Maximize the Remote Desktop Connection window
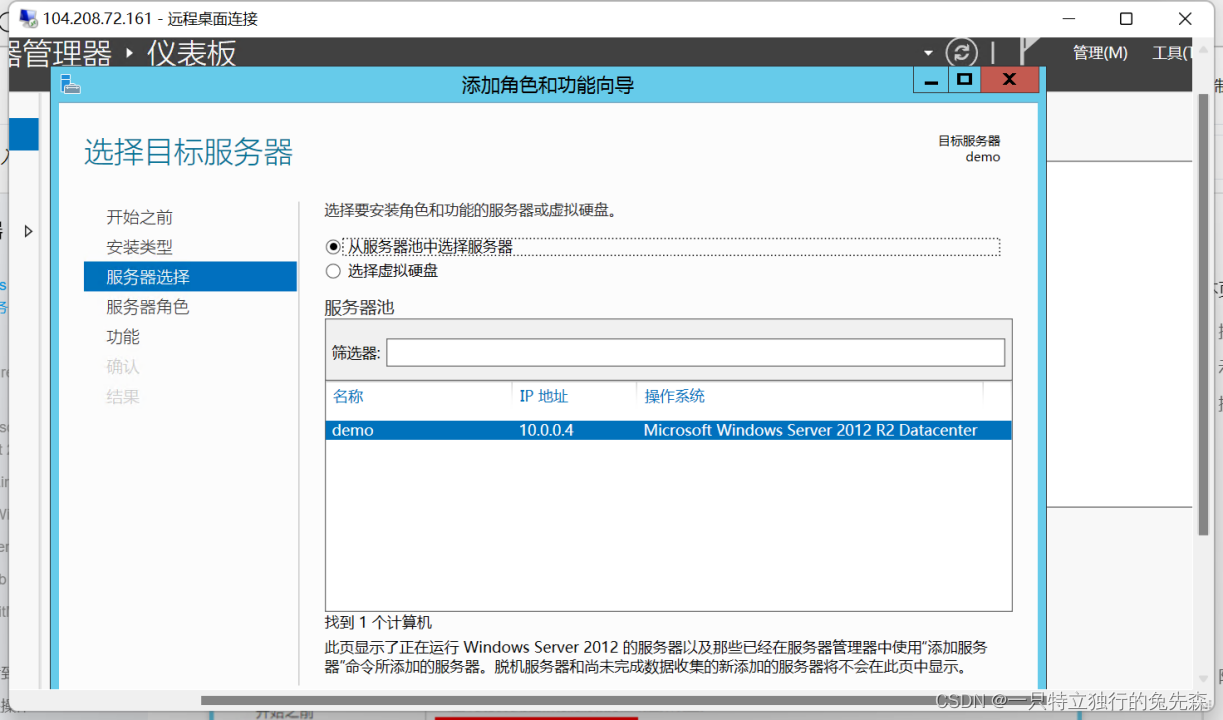The height and width of the screenshot is (720, 1223). (x=1126, y=18)
